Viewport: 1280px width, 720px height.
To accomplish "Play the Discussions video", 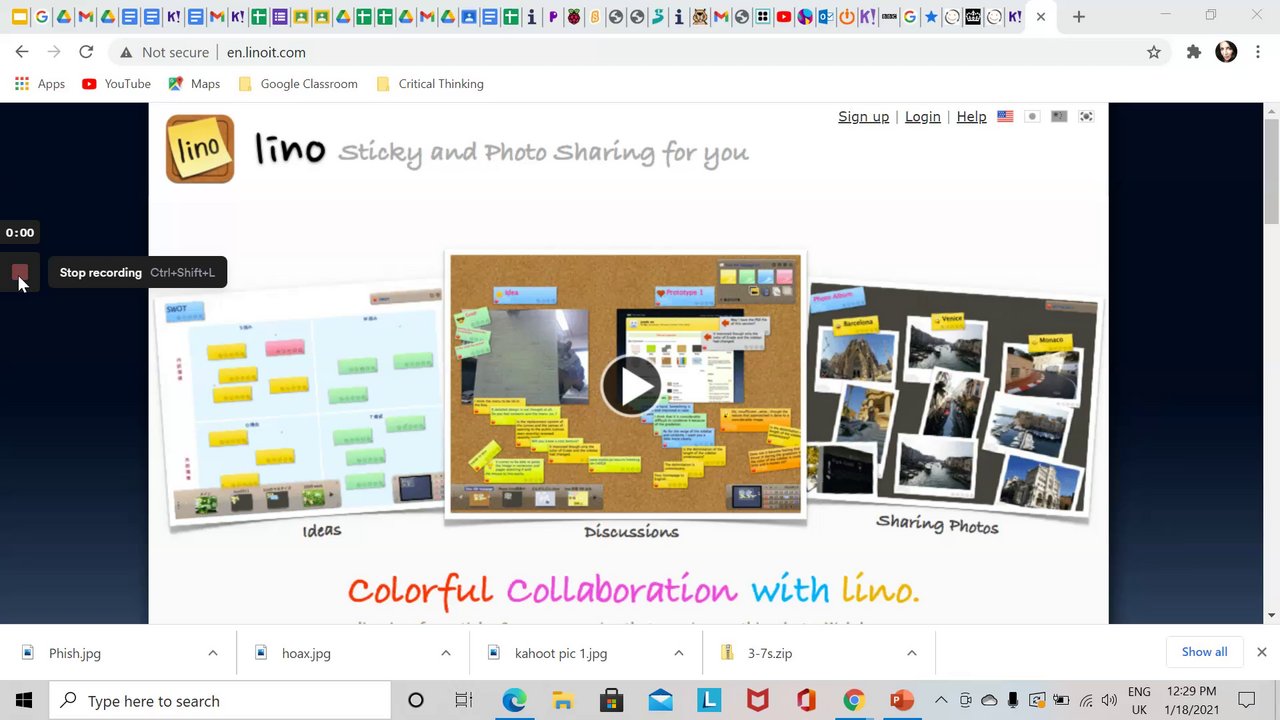I will coord(630,385).
